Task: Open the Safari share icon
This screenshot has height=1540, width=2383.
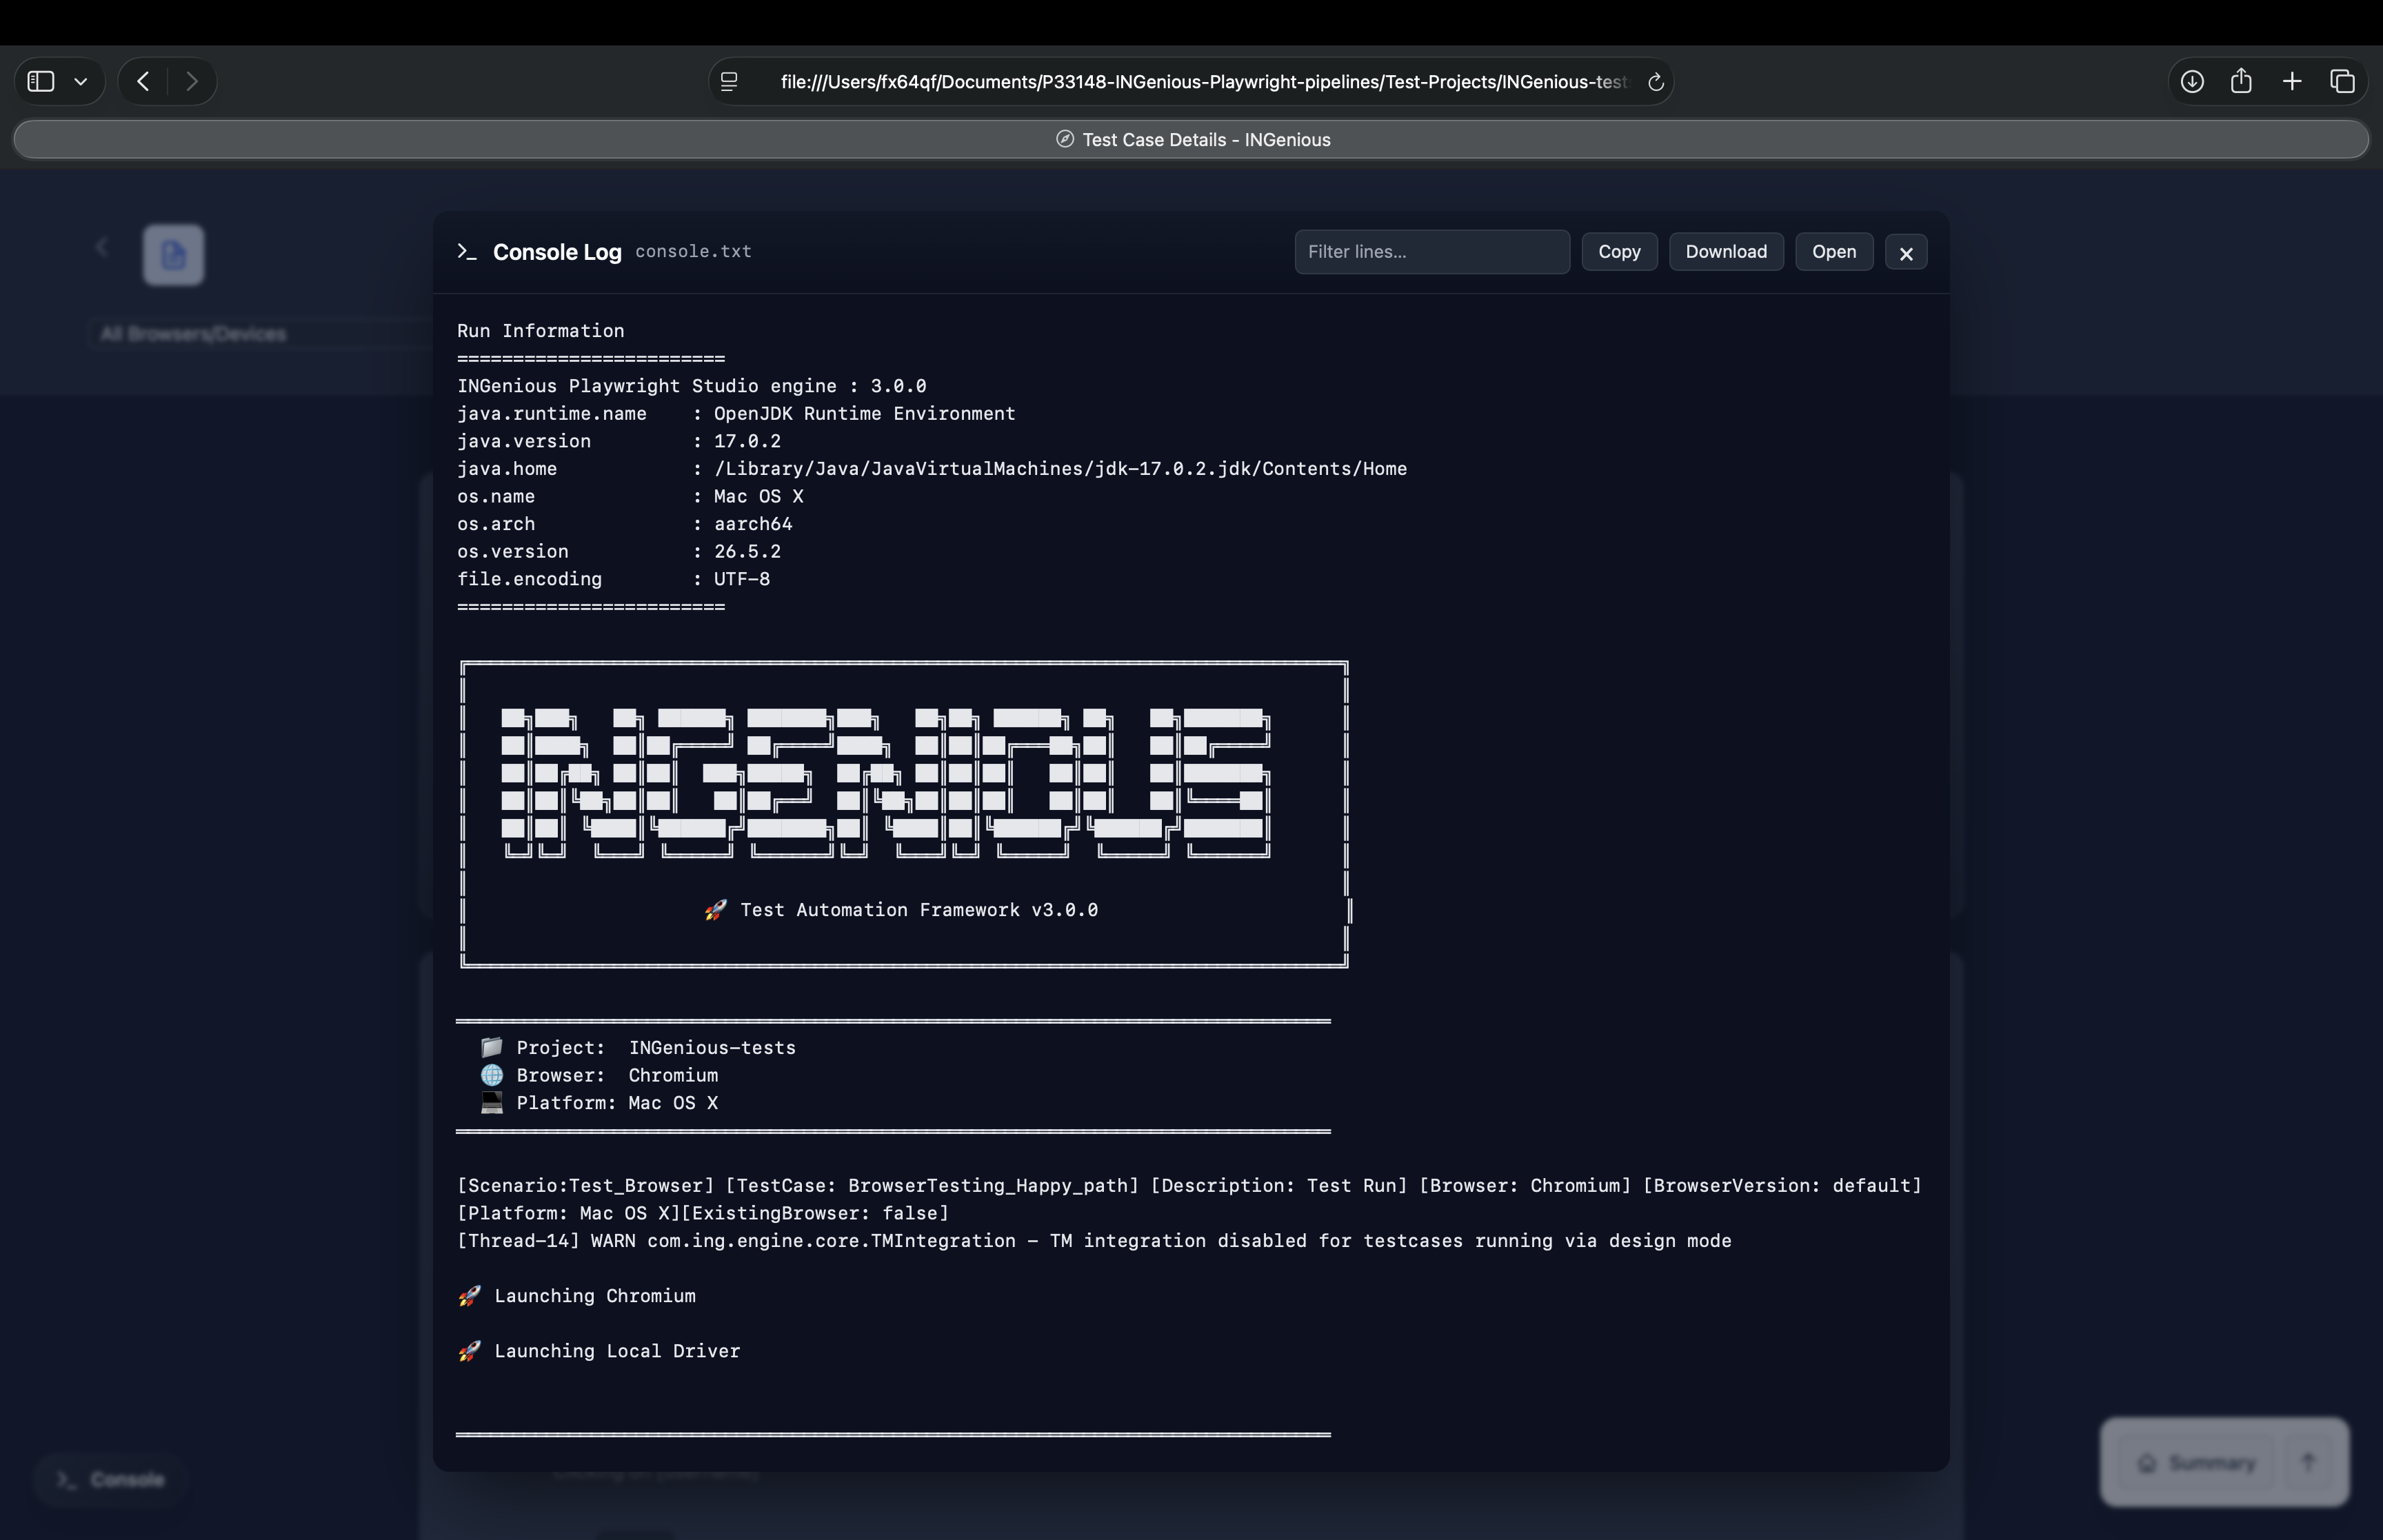Action: coord(2241,81)
